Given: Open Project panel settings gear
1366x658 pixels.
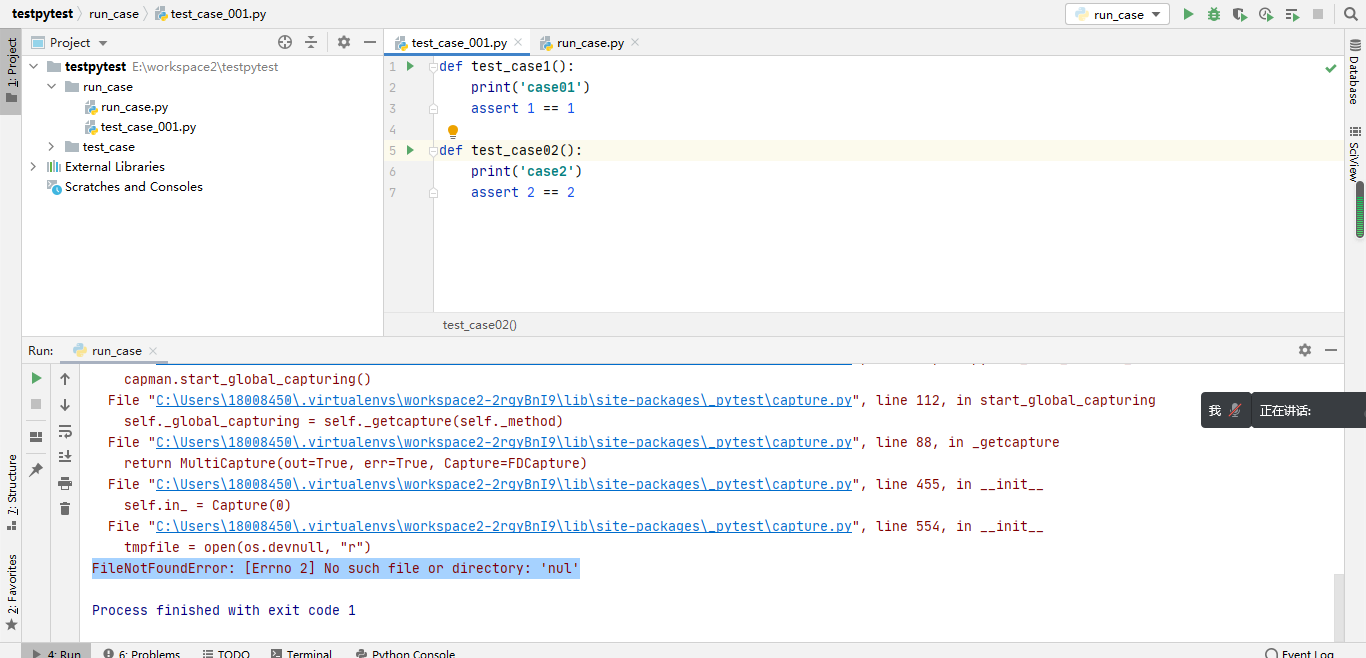Looking at the screenshot, I should (x=344, y=42).
